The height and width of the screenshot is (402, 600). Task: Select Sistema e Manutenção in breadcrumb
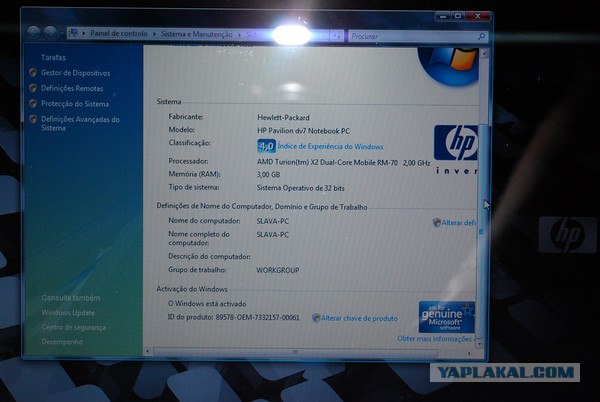tap(197, 34)
